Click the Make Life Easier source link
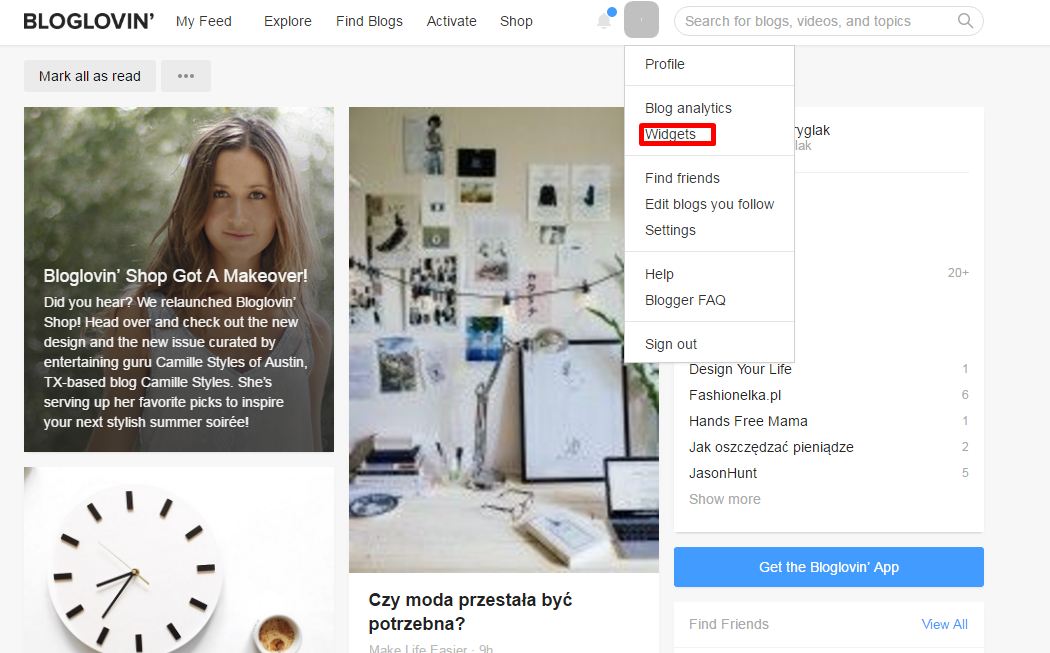The width and height of the screenshot is (1050, 653). point(418,648)
